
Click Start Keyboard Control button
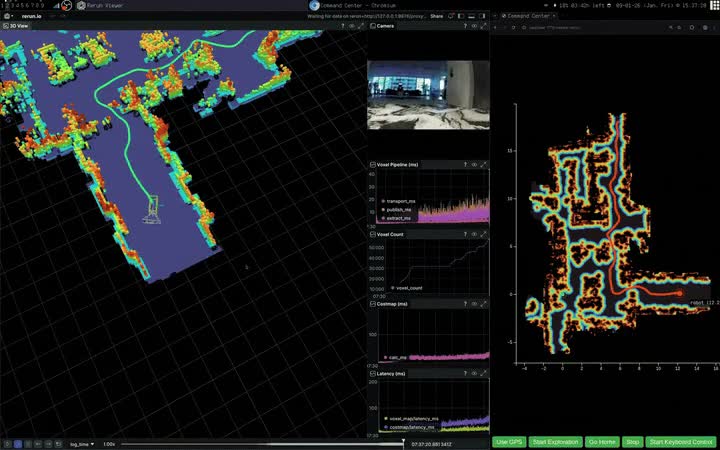point(681,442)
